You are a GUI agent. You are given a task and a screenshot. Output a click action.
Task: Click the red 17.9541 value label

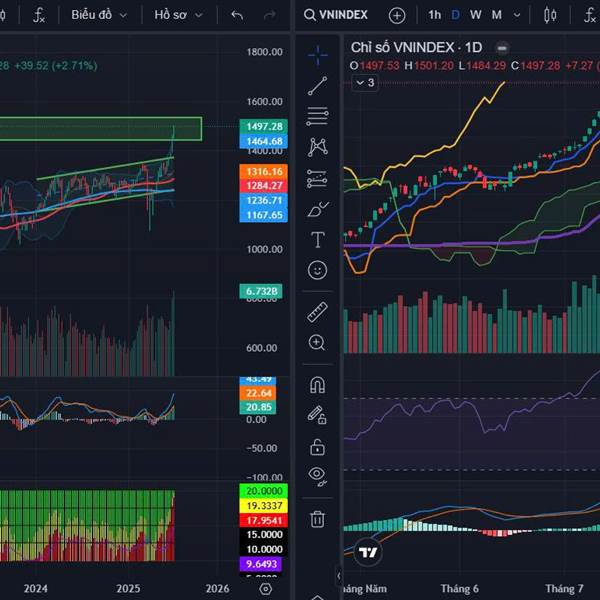pyautogui.click(x=264, y=520)
